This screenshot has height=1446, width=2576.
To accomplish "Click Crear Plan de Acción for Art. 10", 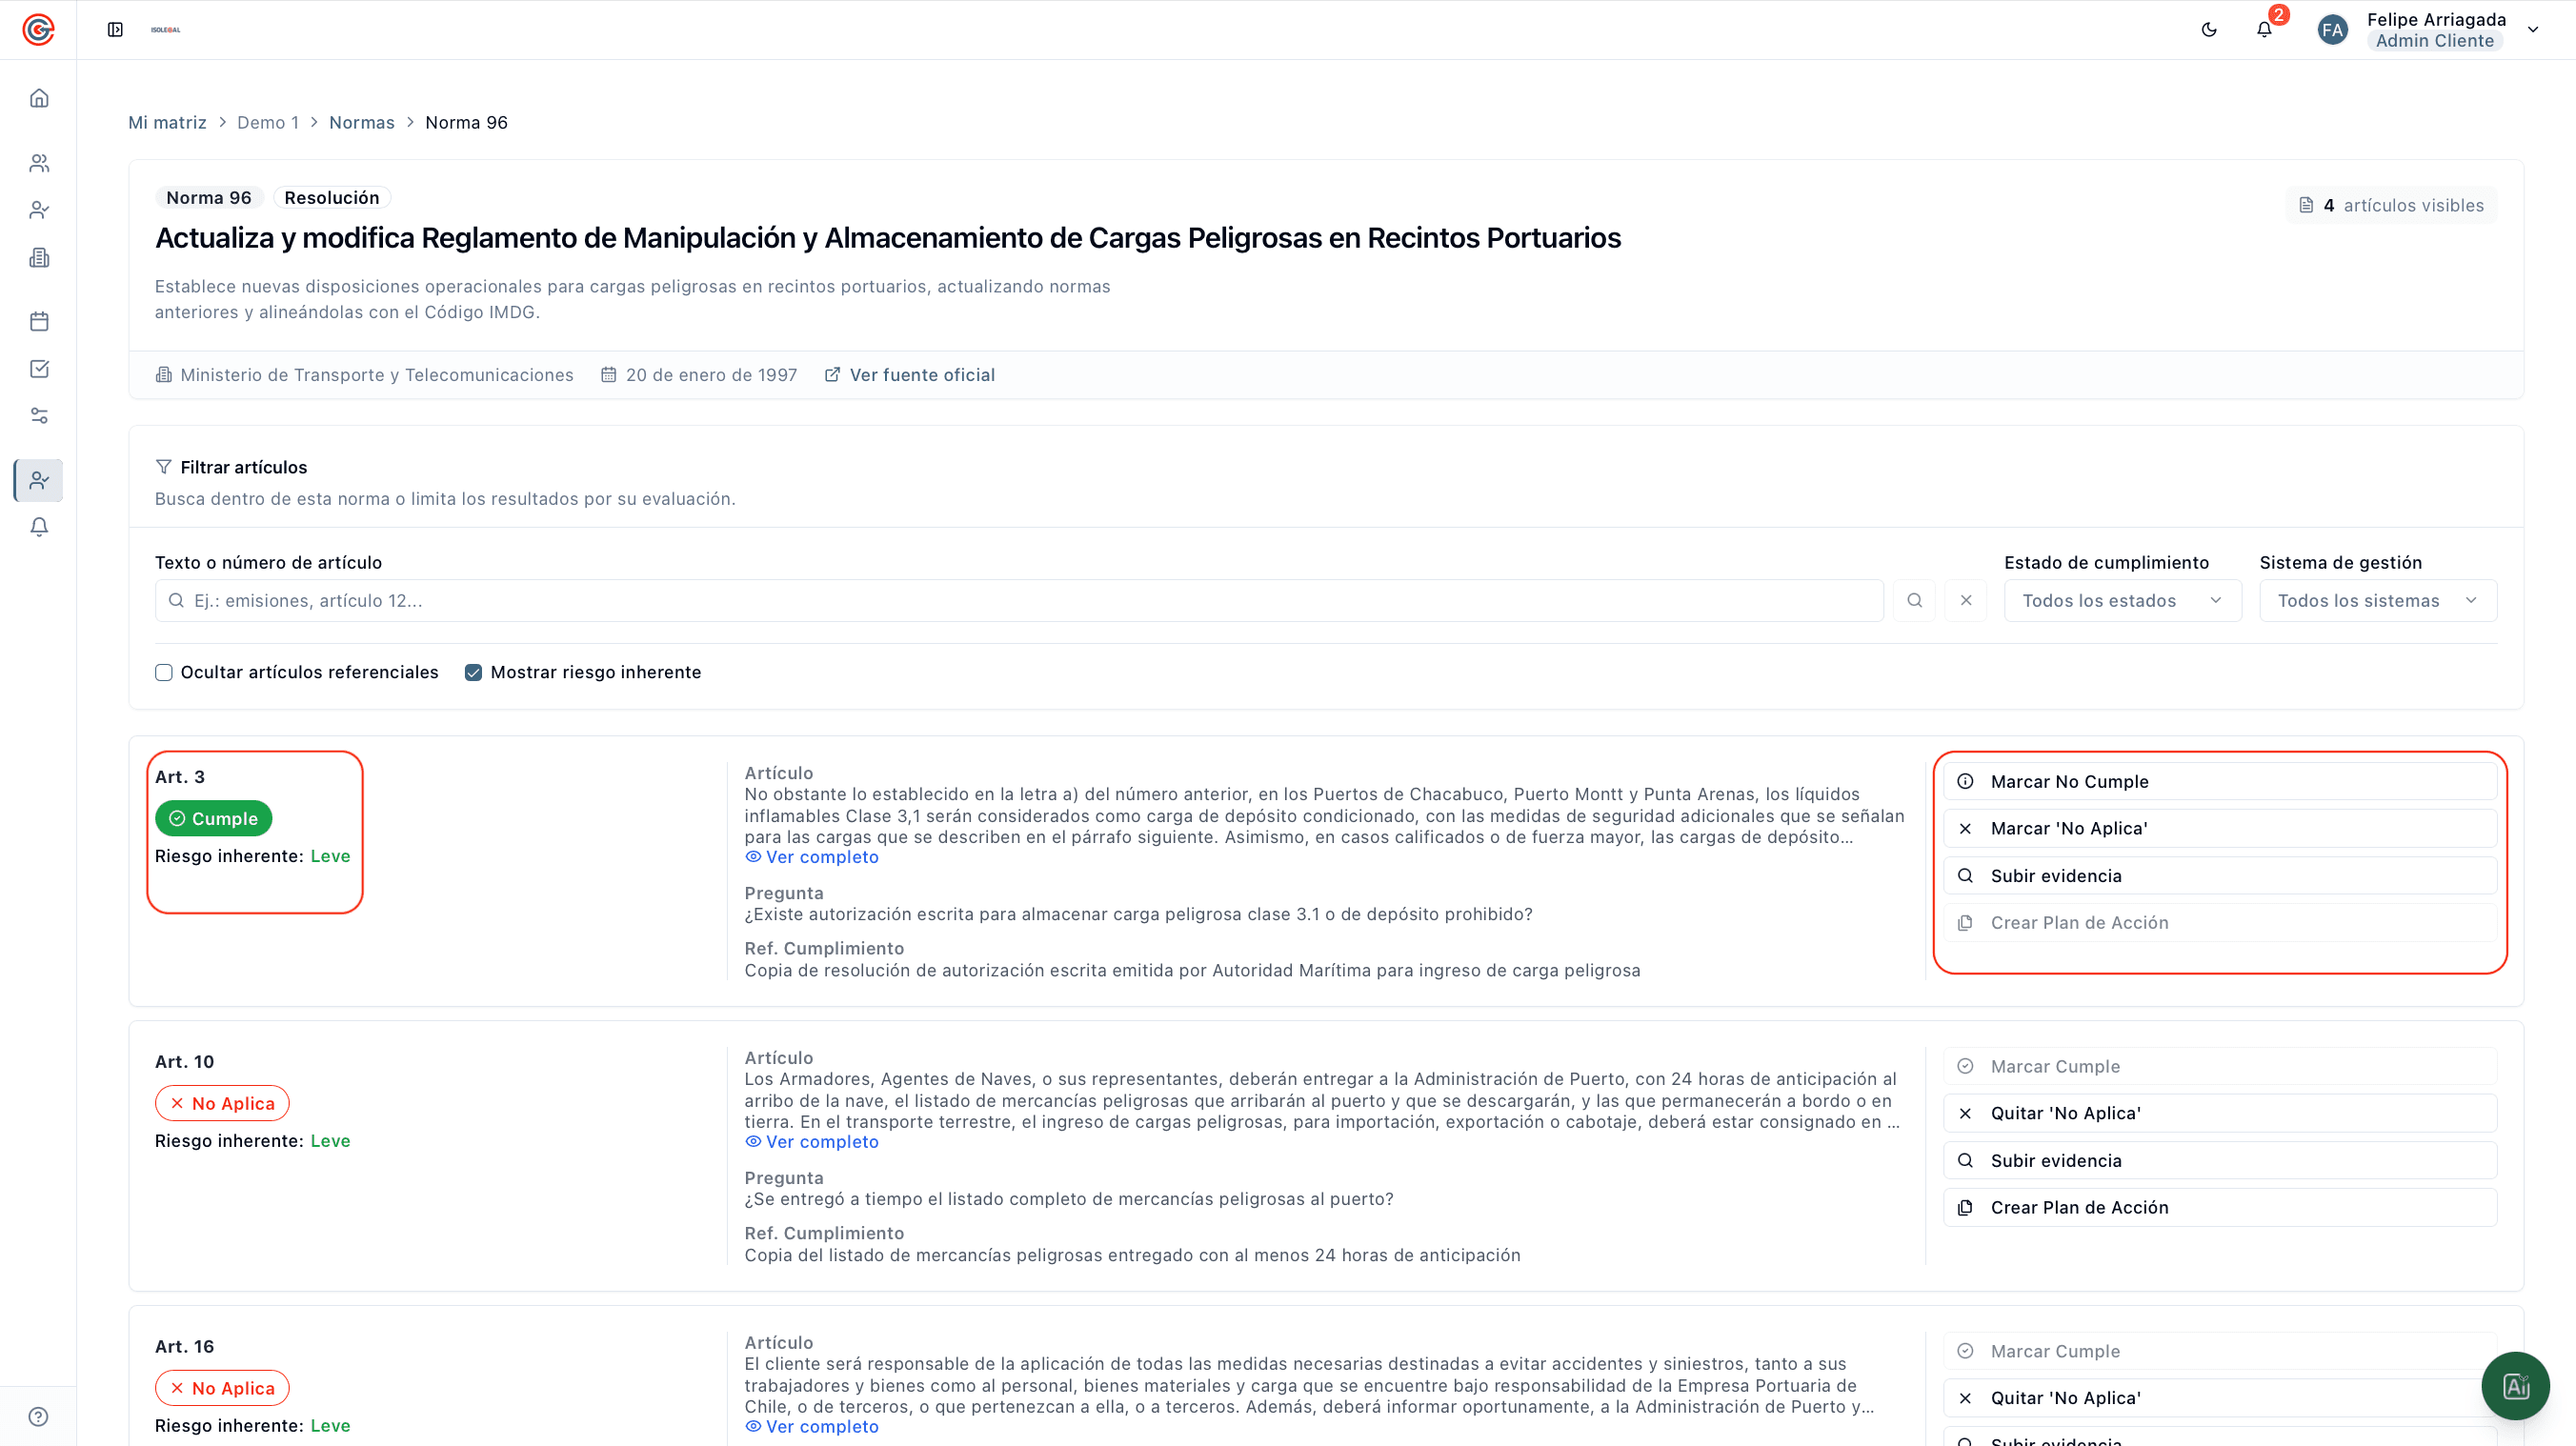I will pos(2220,1207).
